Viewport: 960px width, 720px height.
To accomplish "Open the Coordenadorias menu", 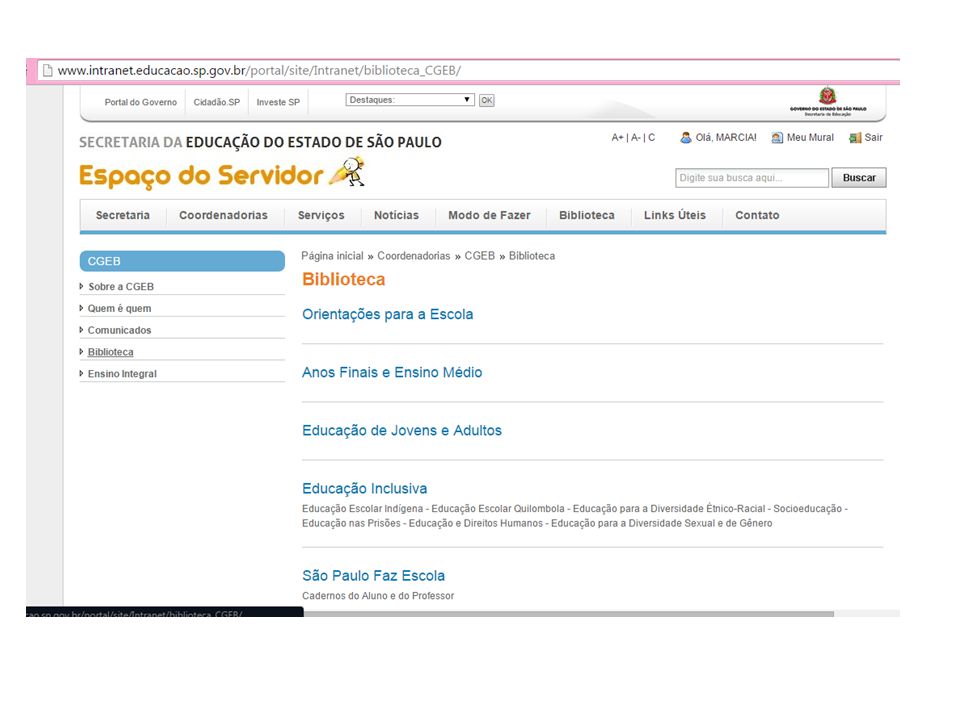I will point(223,216).
